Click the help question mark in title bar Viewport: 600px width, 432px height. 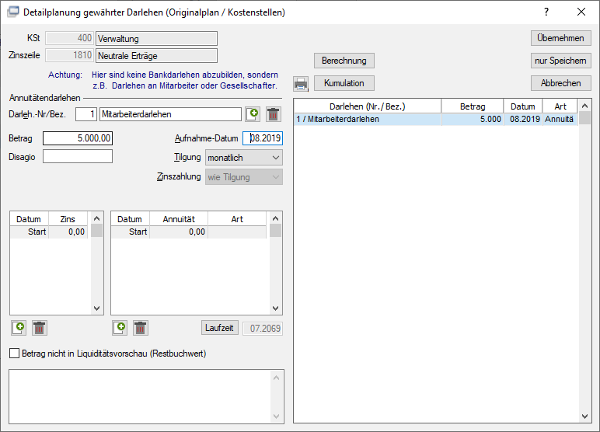546,12
